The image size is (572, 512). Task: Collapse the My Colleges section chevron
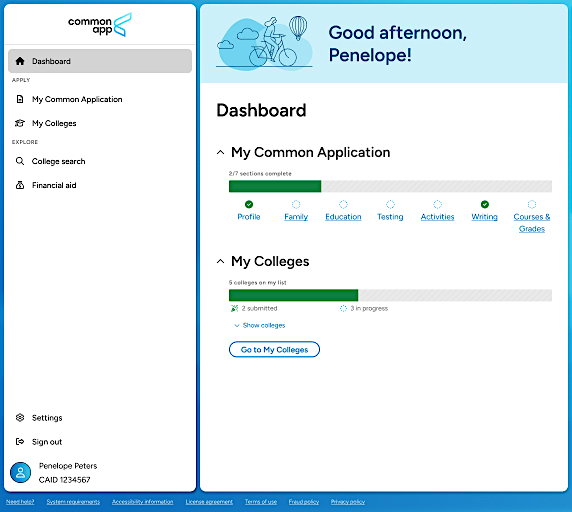[220, 261]
